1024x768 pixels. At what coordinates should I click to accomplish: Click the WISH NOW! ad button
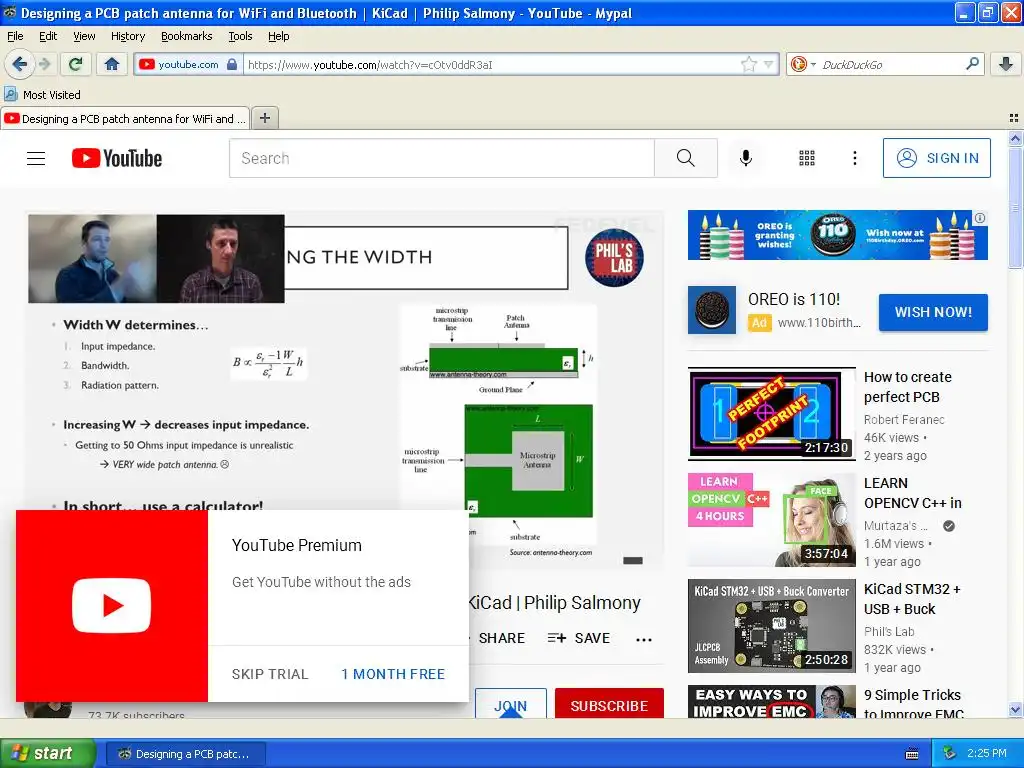933,312
